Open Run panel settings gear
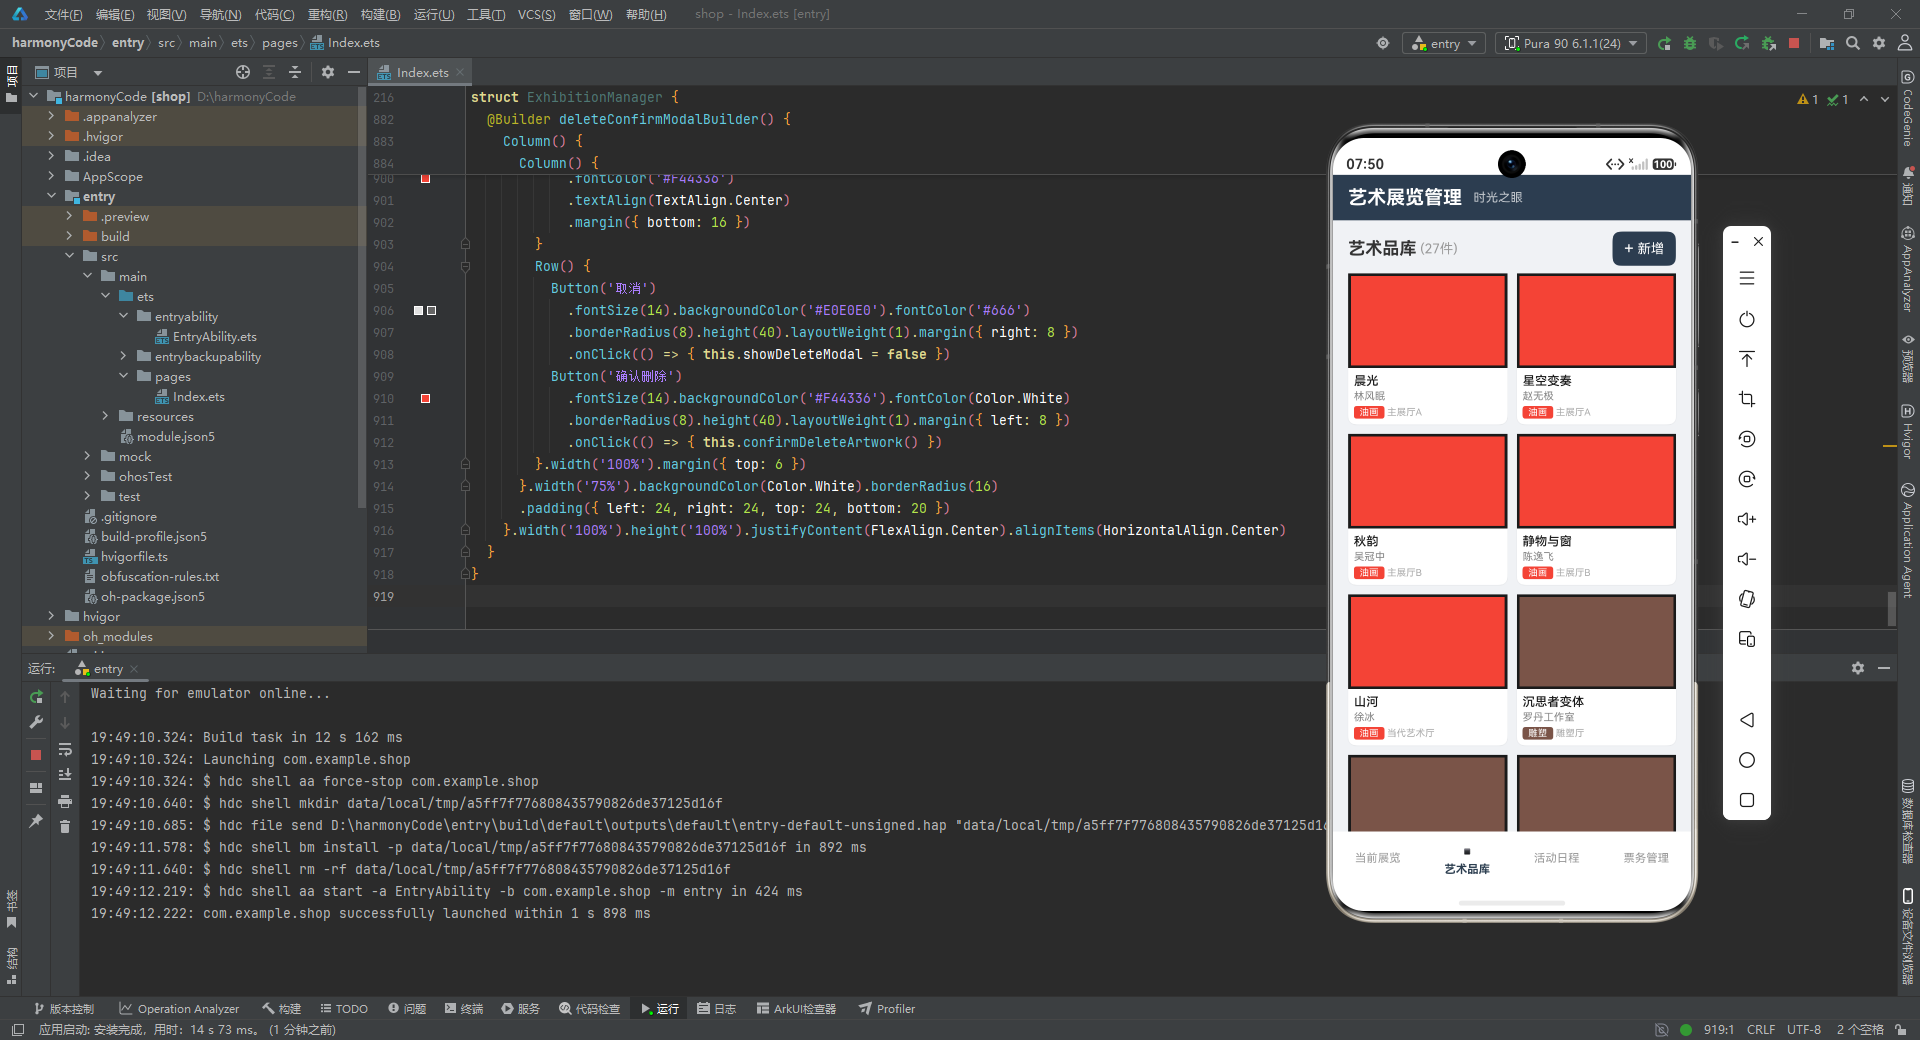This screenshot has width=1920, height=1040. pyautogui.click(x=1857, y=668)
